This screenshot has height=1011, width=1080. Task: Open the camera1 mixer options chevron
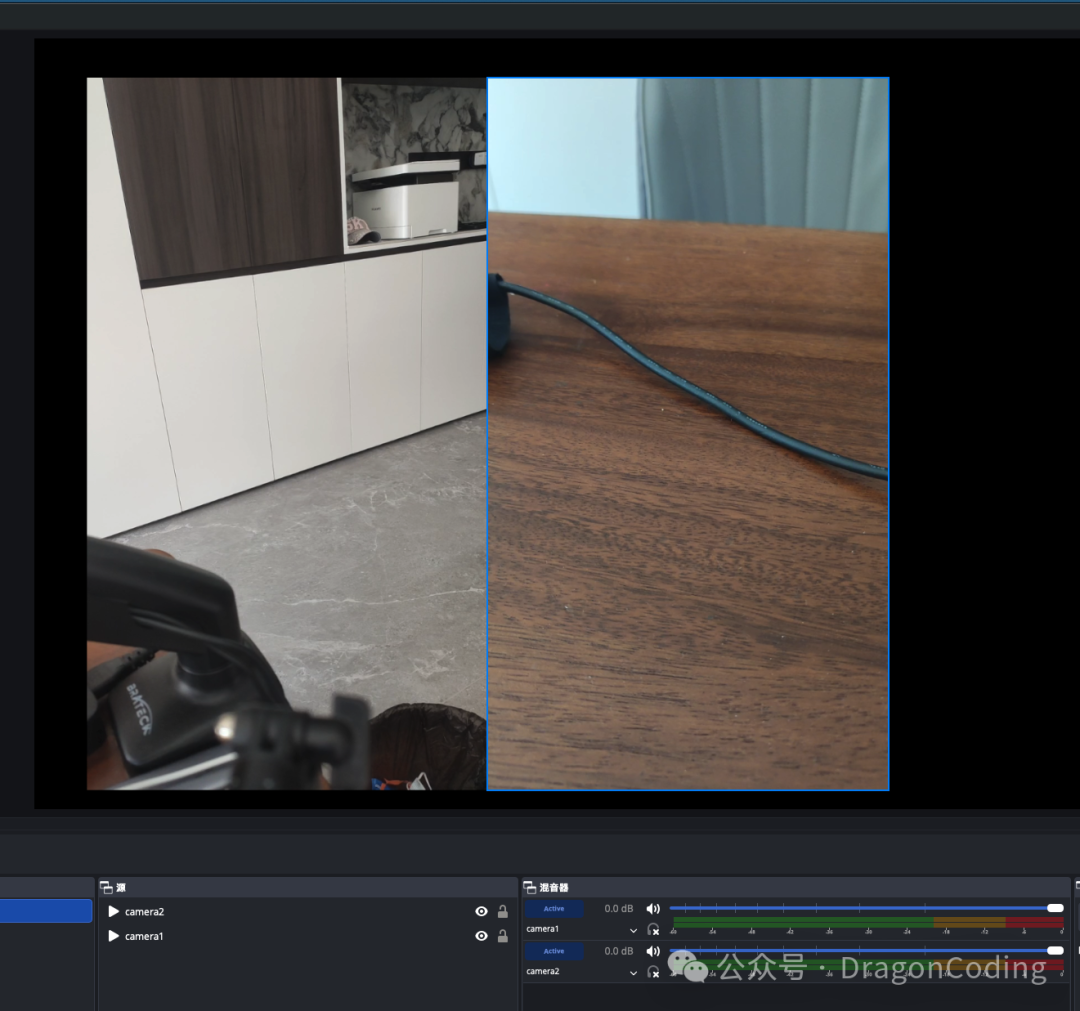click(633, 931)
